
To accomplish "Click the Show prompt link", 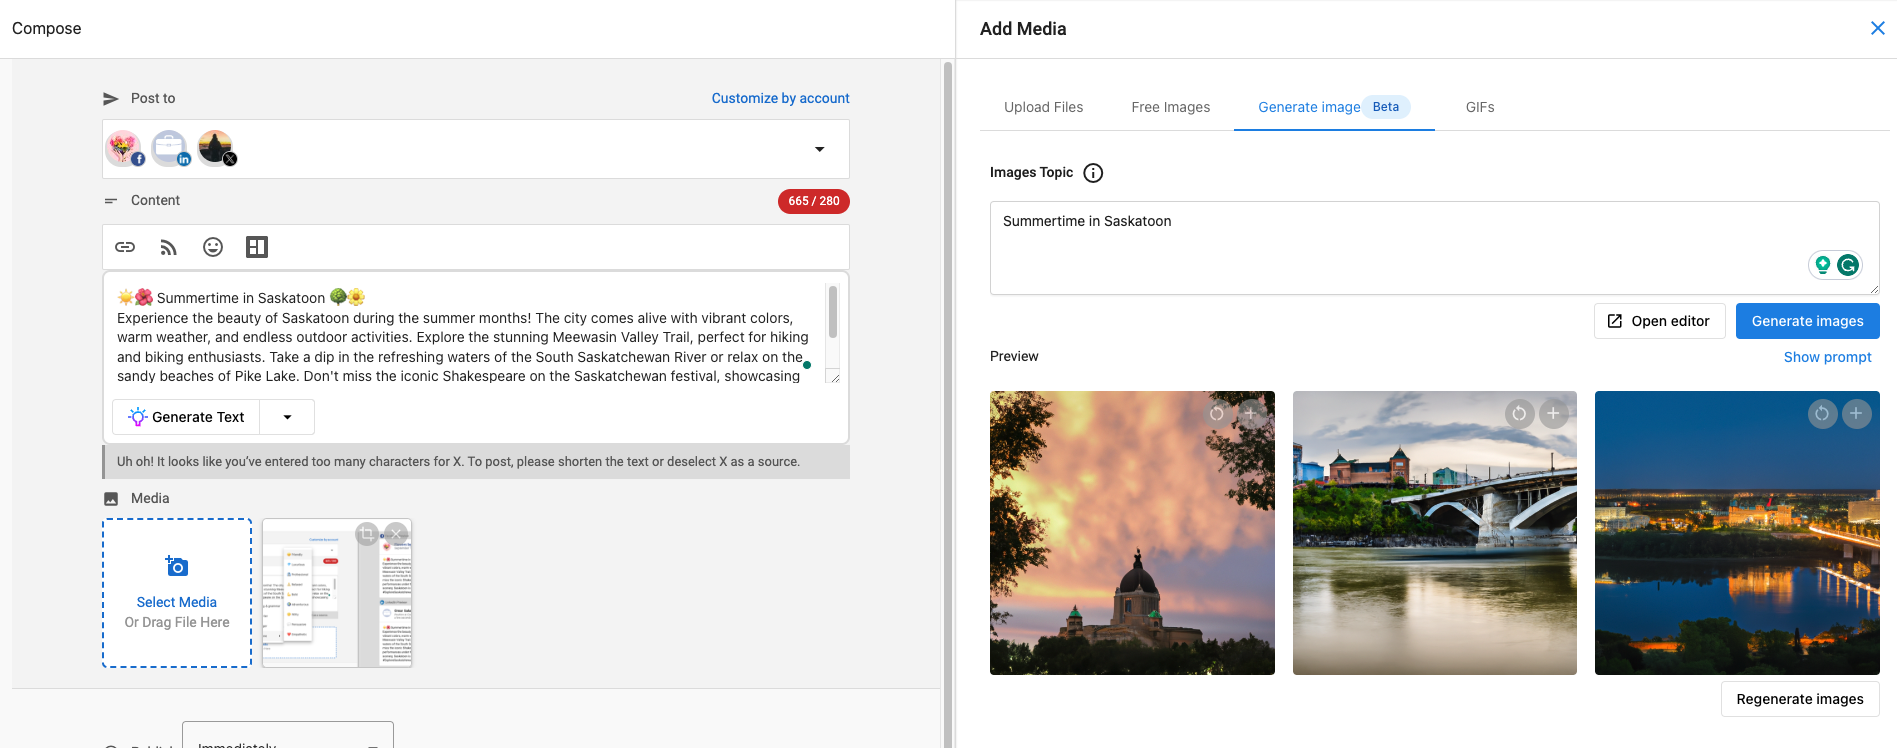I will [x=1827, y=357].
